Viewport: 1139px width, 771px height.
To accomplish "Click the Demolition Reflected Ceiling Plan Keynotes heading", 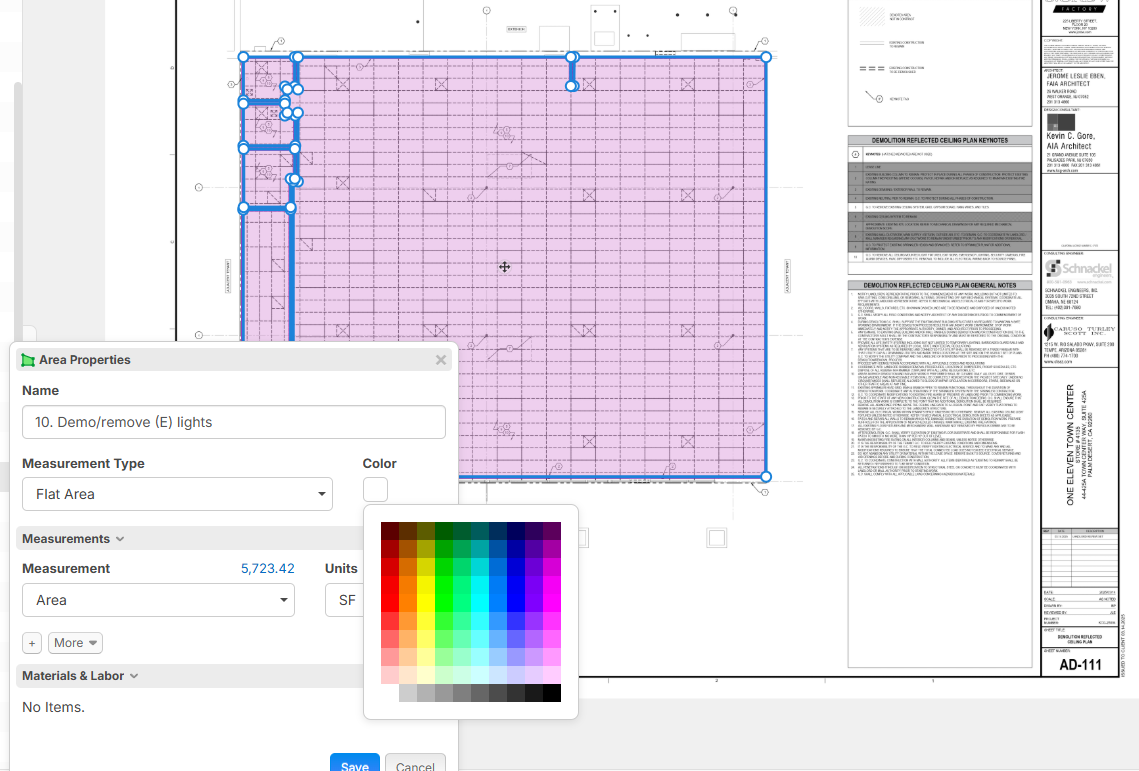I will pos(939,140).
